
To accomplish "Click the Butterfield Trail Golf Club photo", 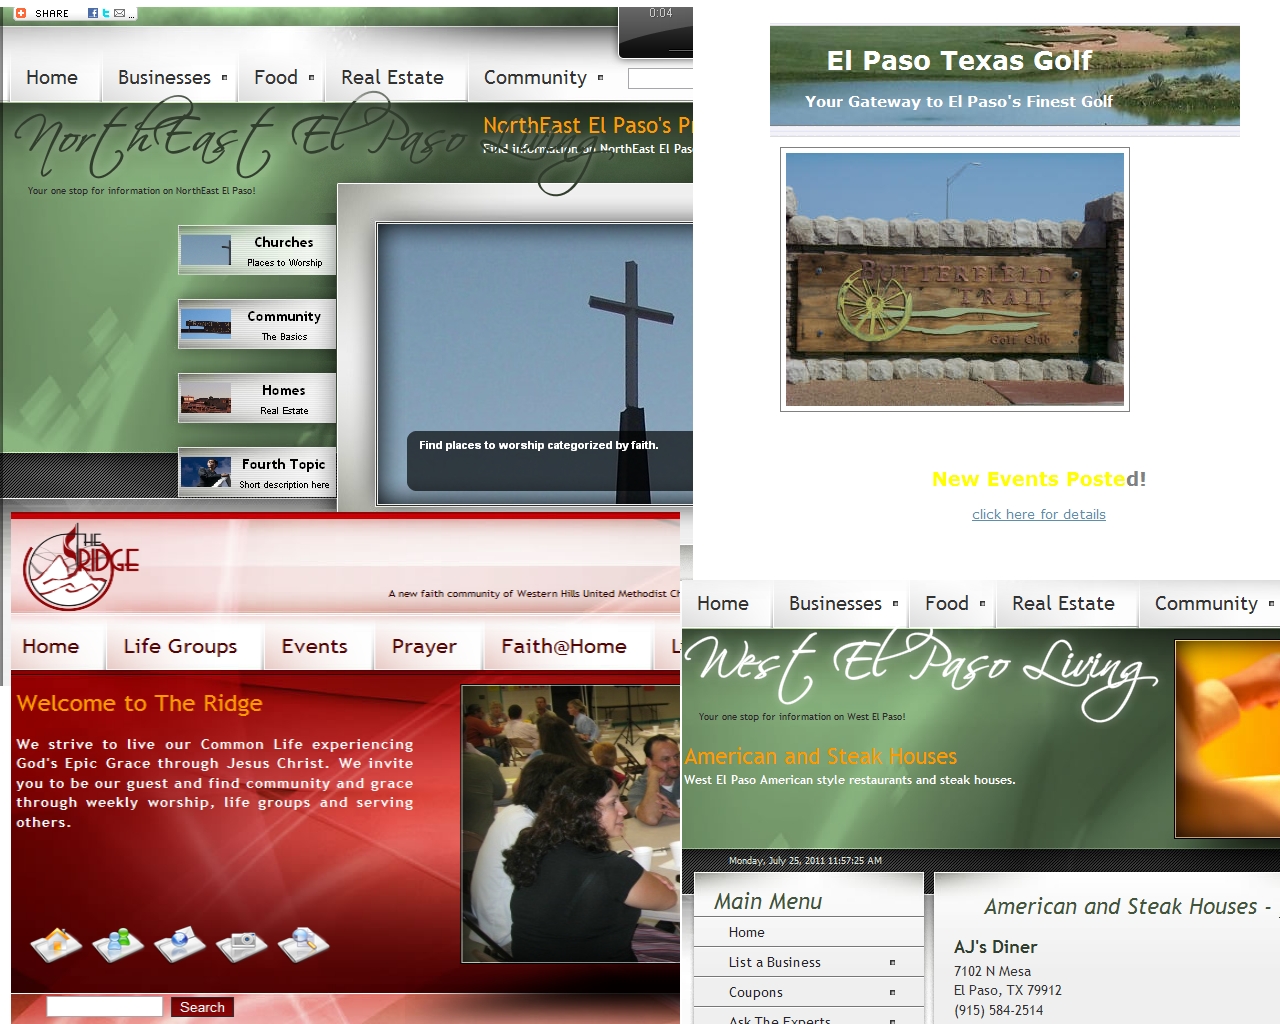I will 955,279.
